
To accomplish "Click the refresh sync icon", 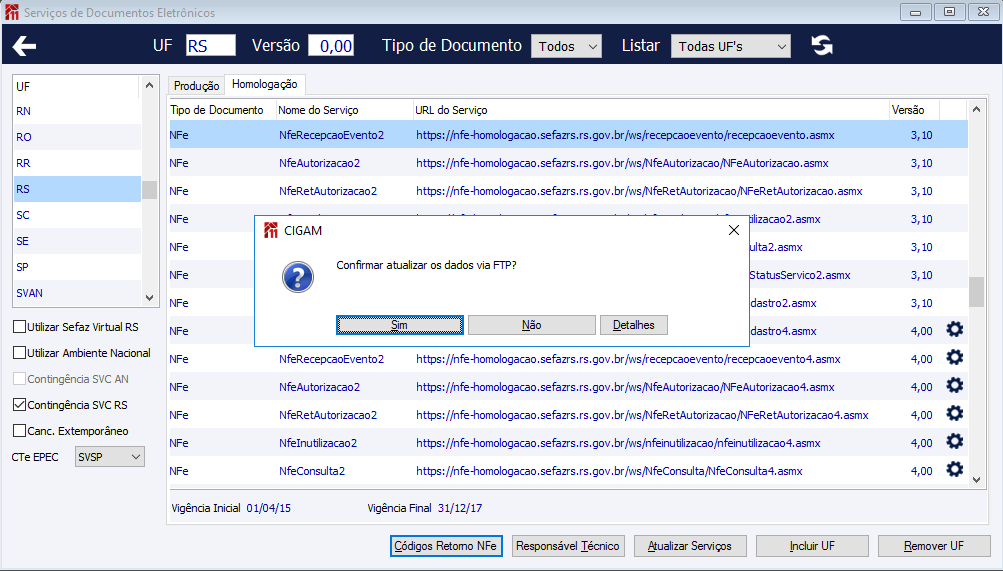I will pos(822,45).
